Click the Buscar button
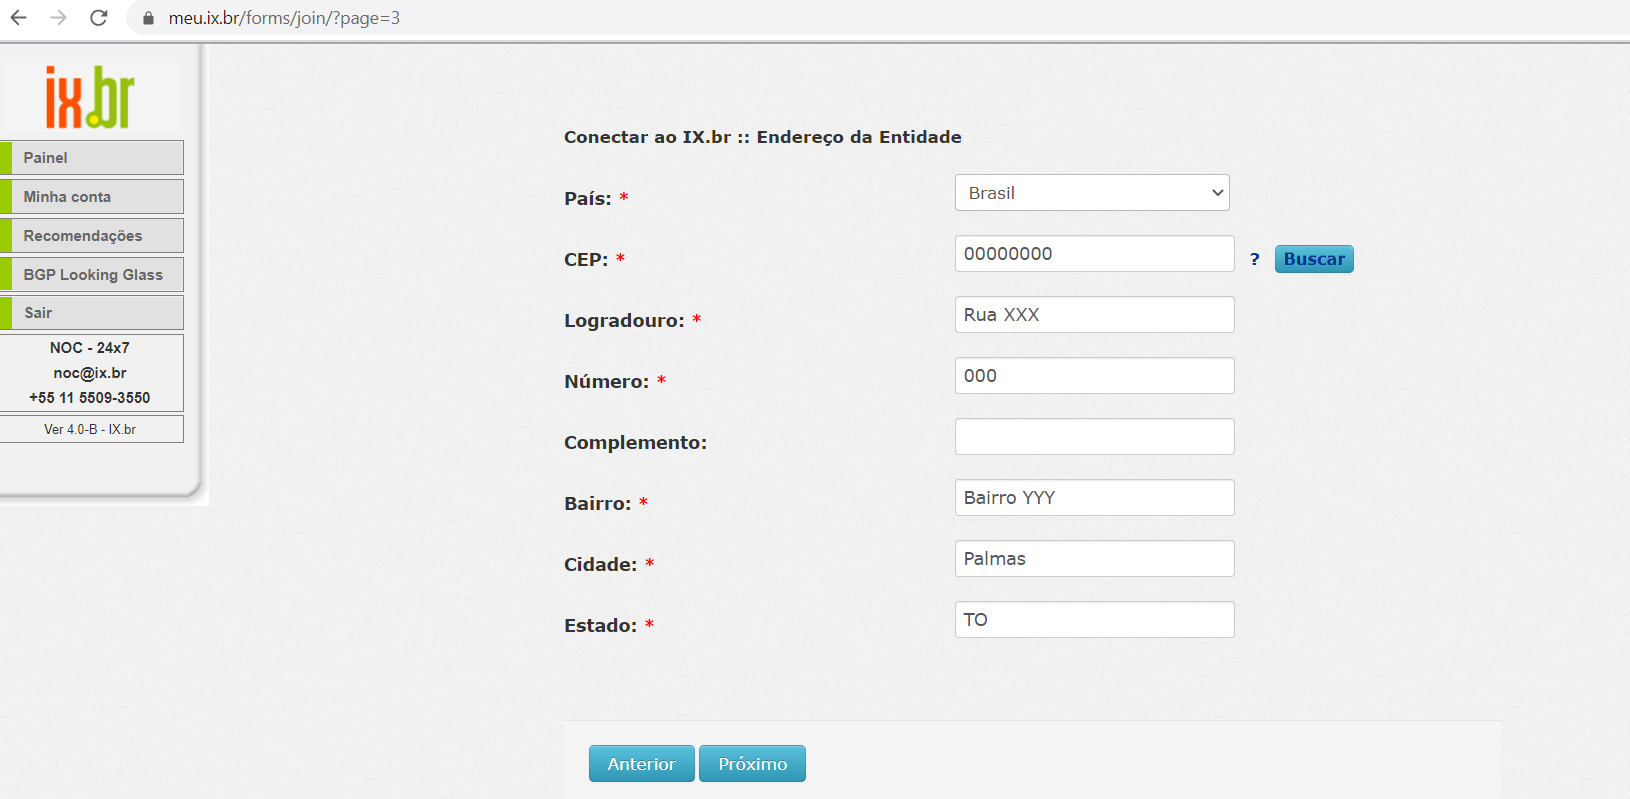1630x799 pixels. [x=1314, y=259]
